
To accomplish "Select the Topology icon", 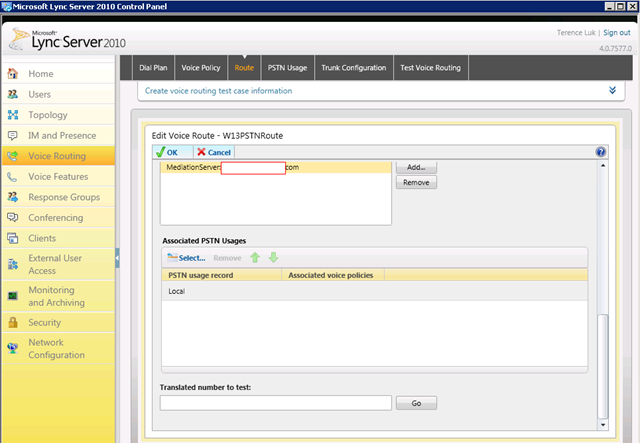I will [x=12, y=115].
